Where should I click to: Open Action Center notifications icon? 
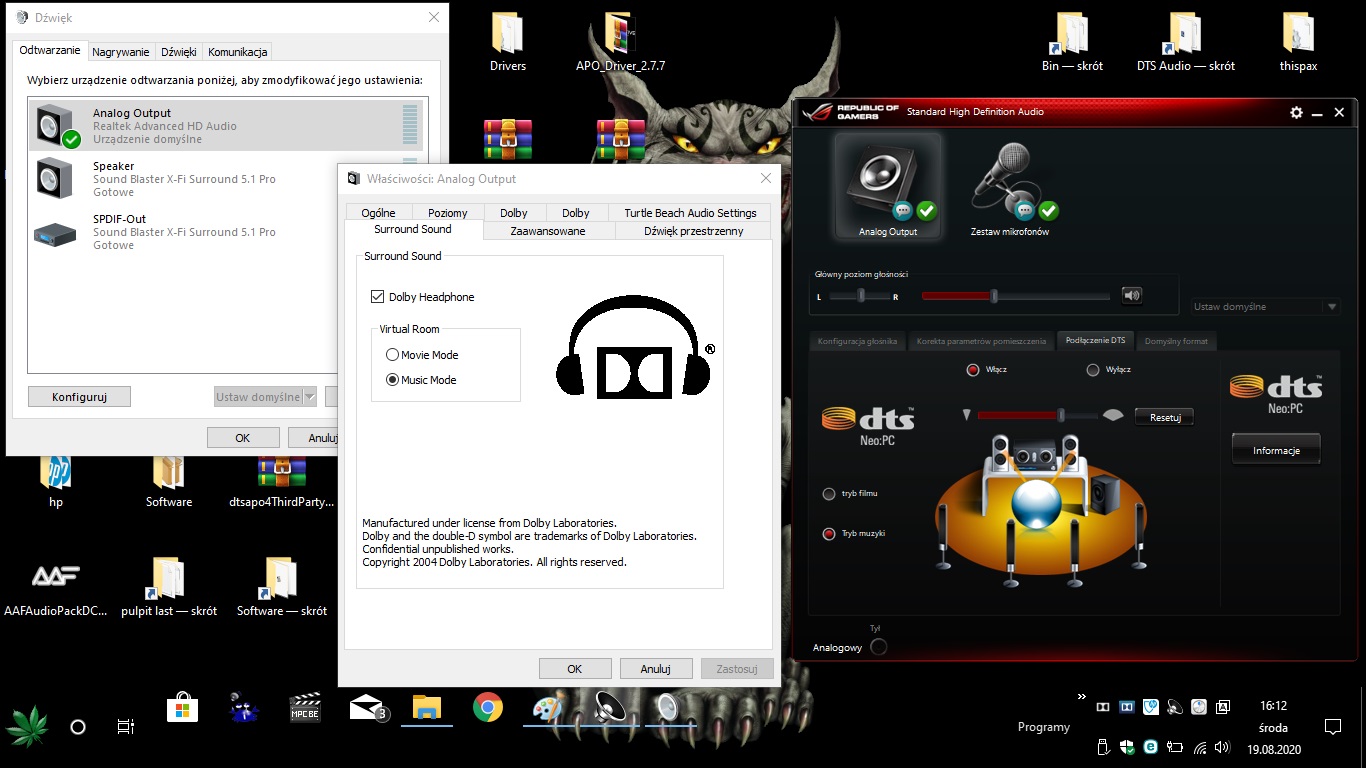[1332, 727]
